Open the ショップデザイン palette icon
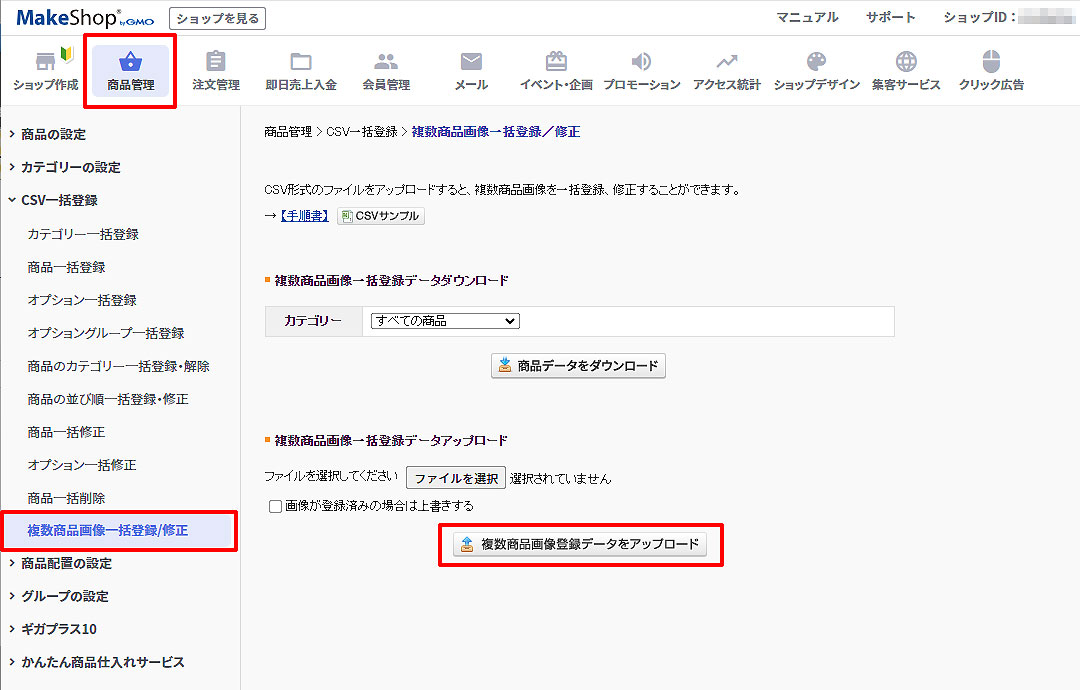 (816, 62)
